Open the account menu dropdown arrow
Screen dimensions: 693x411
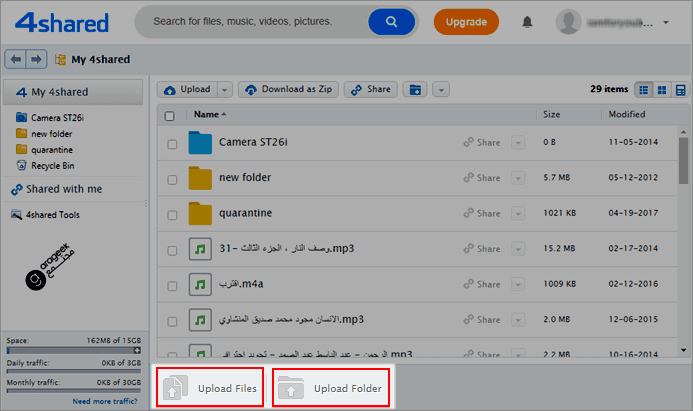click(x=666, y=22)
